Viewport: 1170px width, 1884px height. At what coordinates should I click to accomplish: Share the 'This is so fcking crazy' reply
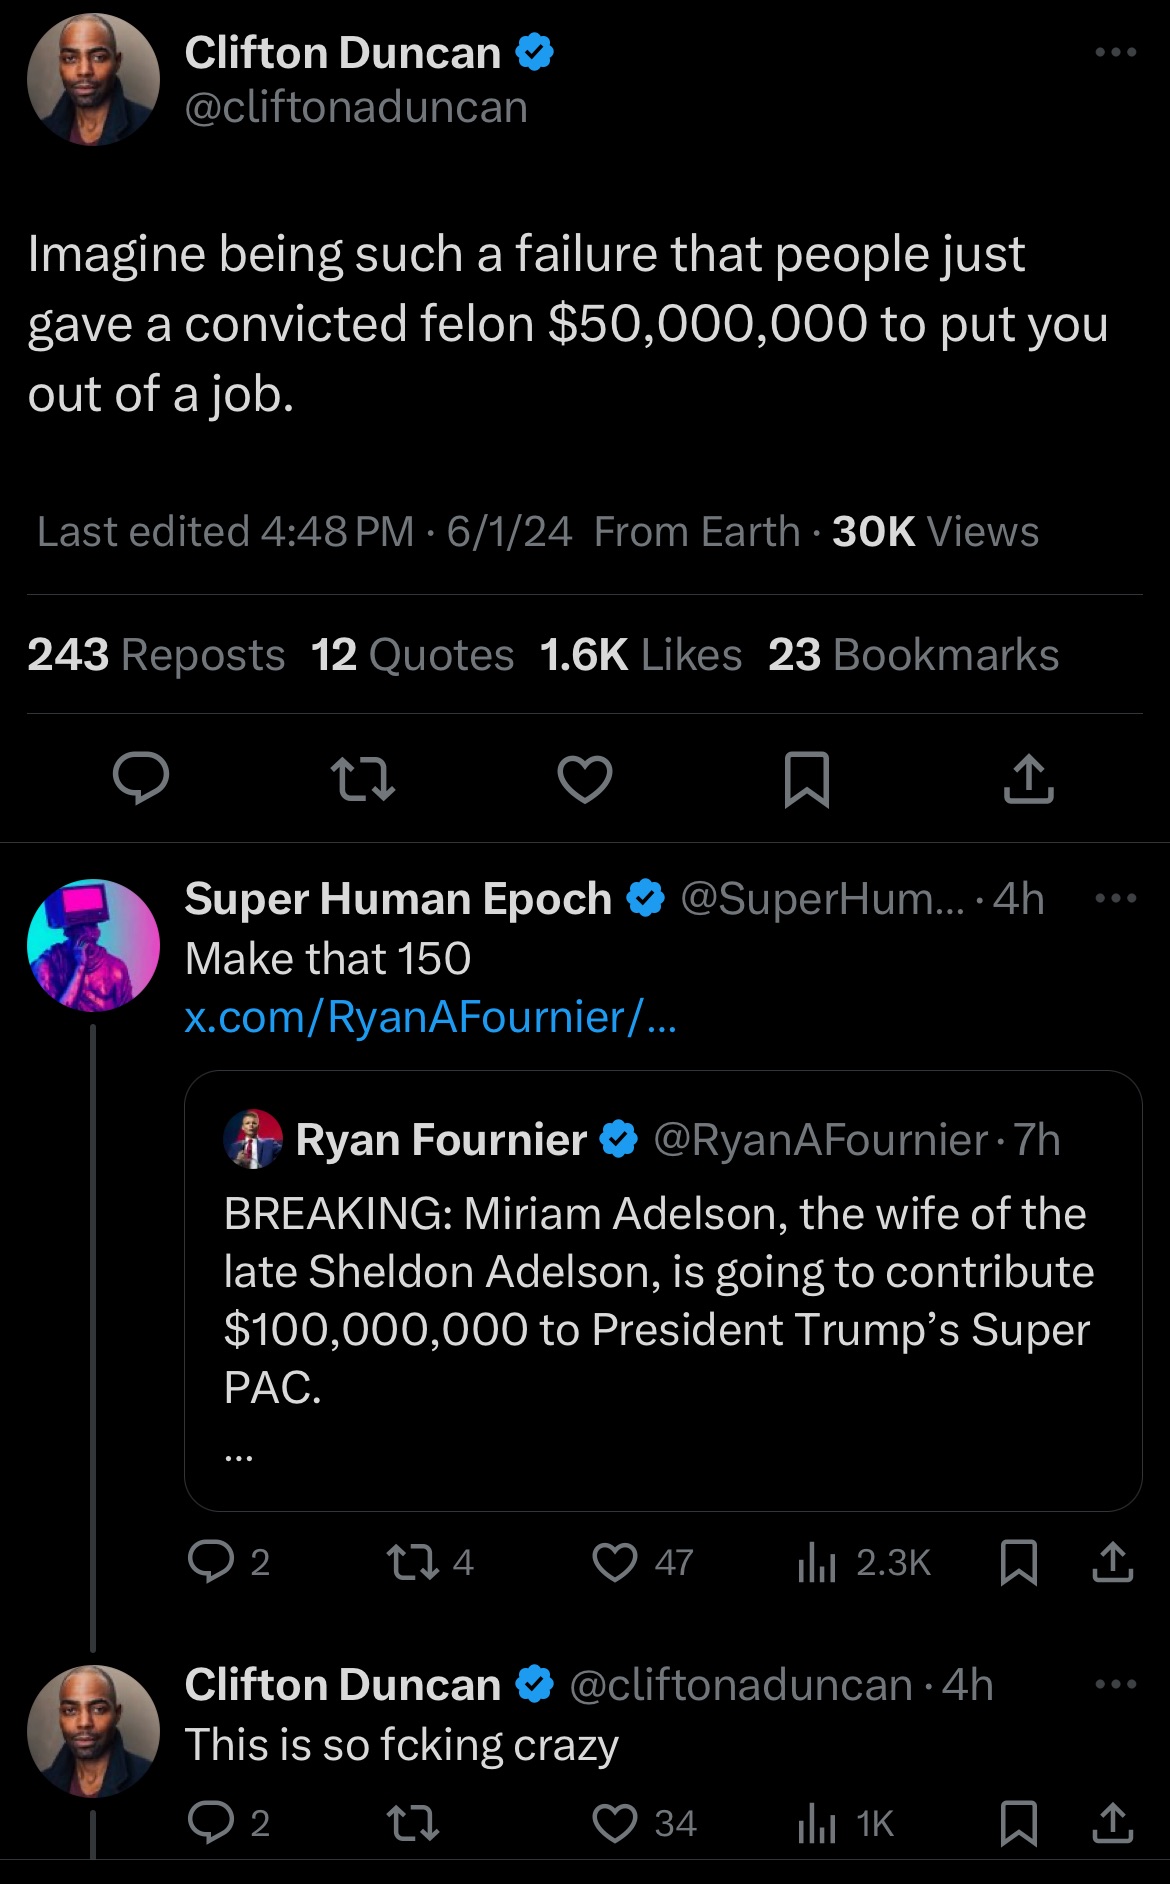[x=1112, y=1824]
